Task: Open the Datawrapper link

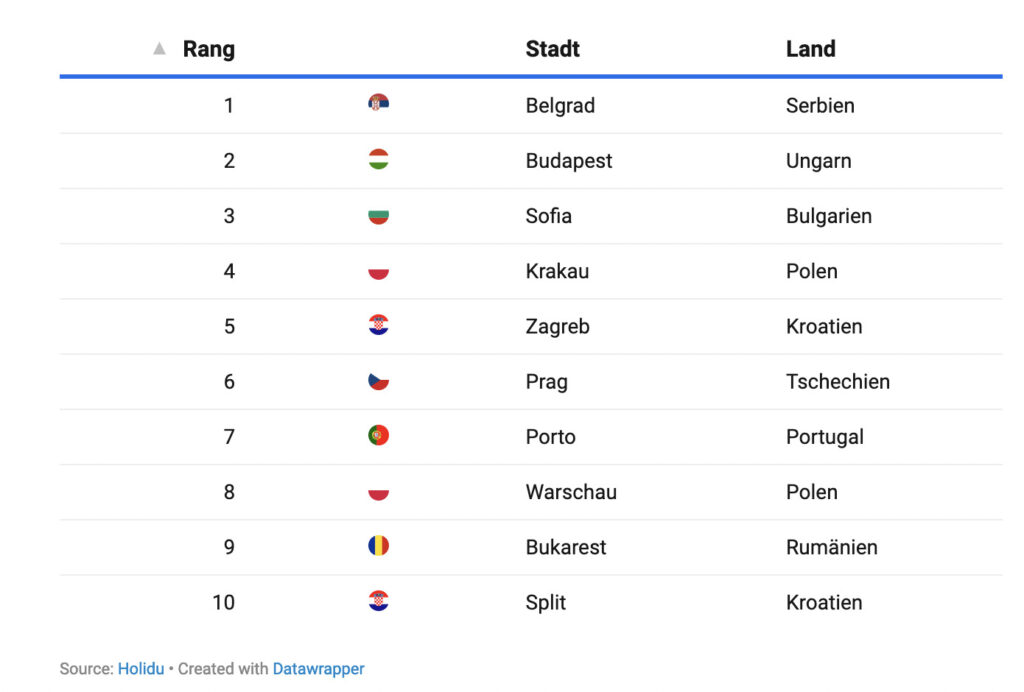Action: (318, 669)
